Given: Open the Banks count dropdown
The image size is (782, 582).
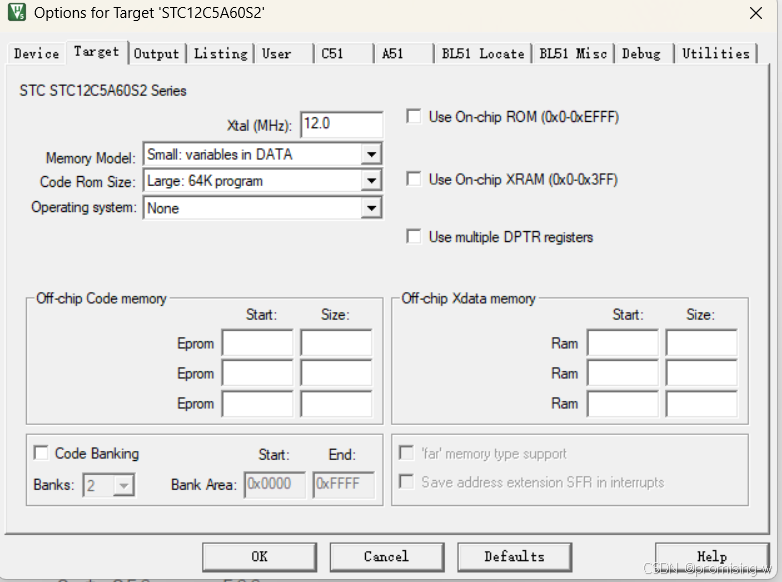Looking at the screenshot, I should click(124, 485).
